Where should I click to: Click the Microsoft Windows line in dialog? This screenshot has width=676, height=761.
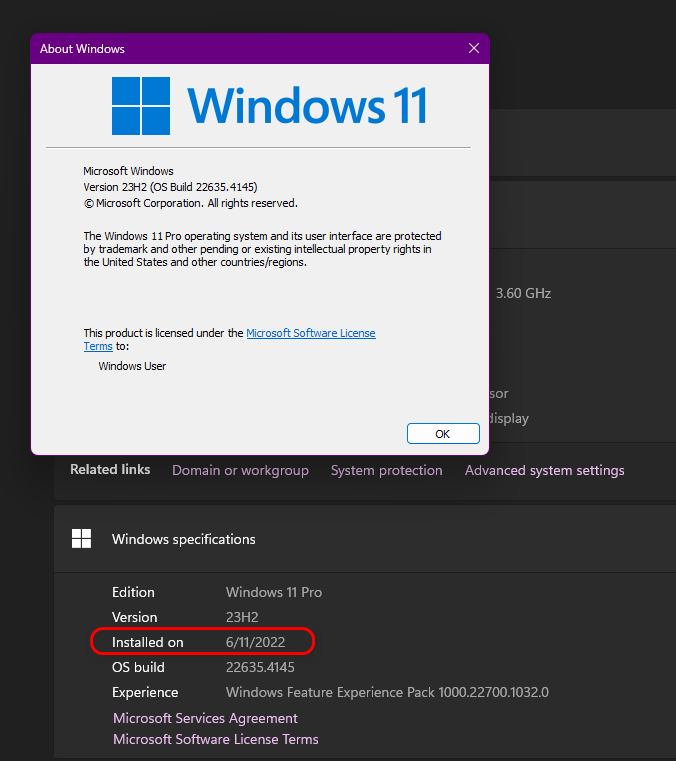128,171
